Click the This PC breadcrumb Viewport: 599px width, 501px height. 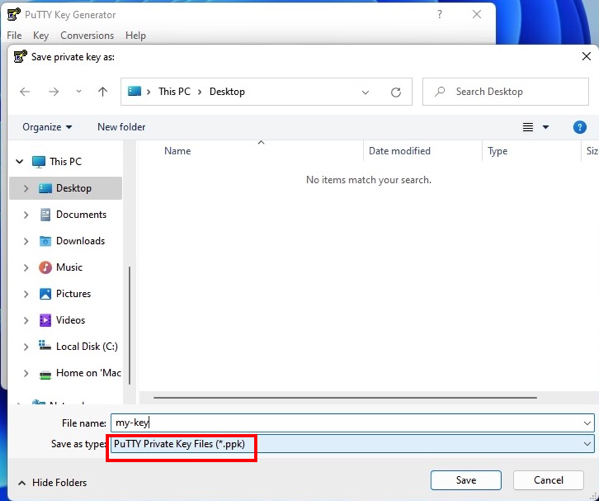pos(174,92)
